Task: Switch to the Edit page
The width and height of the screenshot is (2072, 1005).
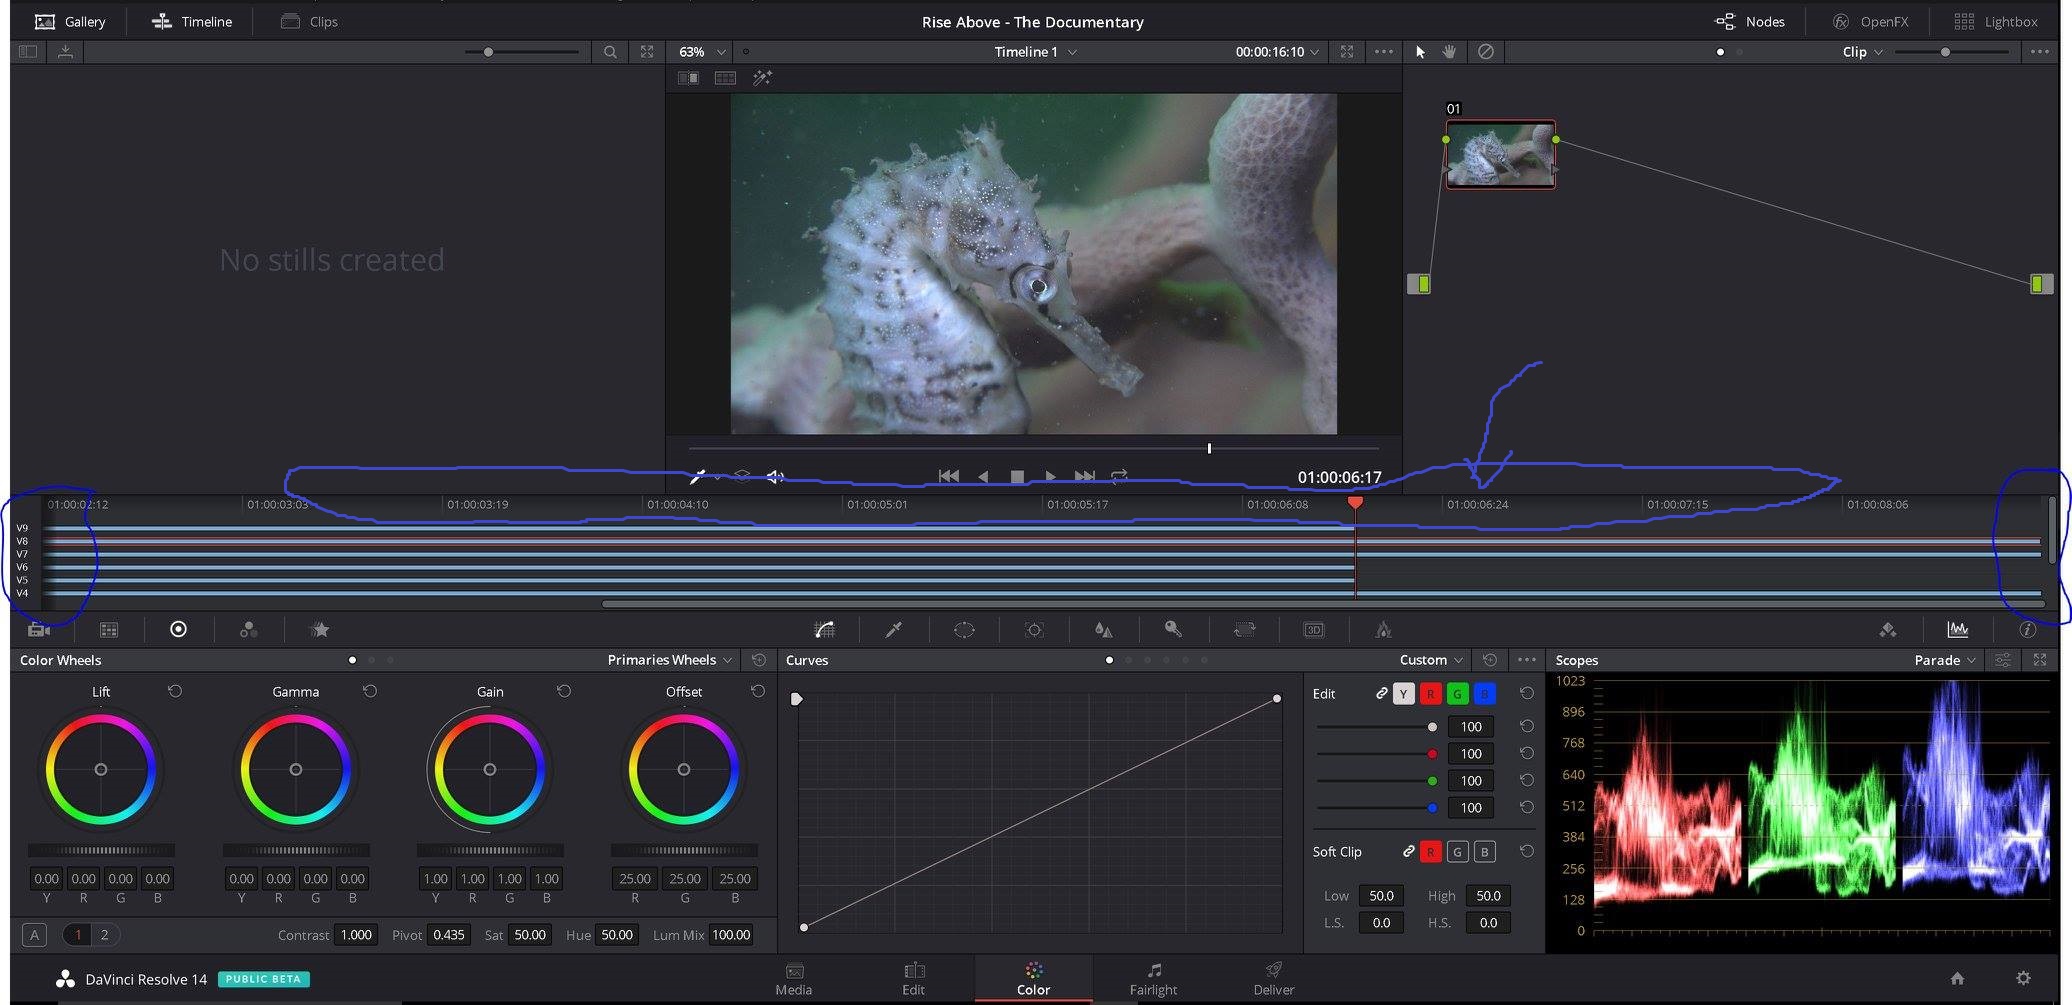Action: (x=913, y=979)
